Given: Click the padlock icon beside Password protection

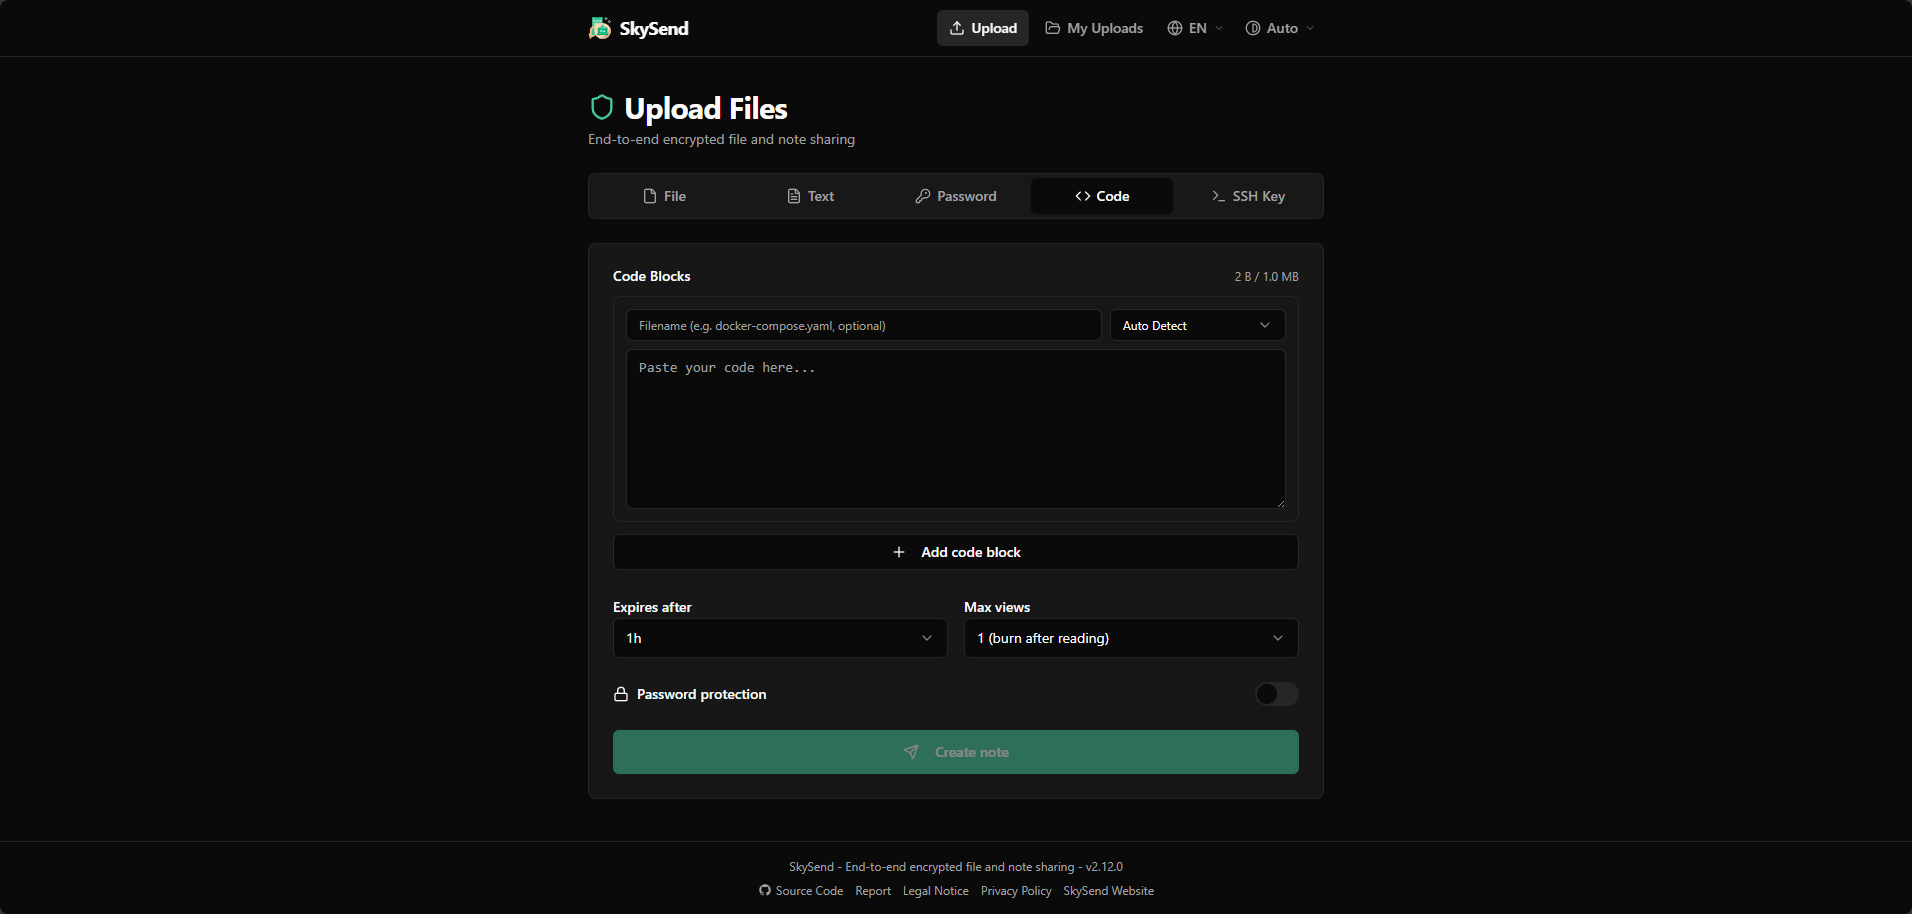Looking at the screenshot, I should point(621,694).
